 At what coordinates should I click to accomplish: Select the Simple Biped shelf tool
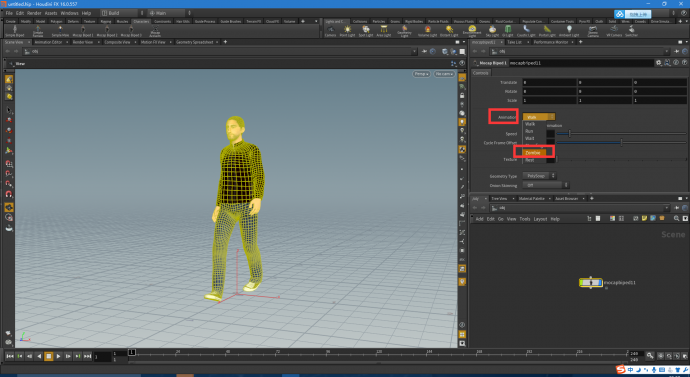click(x=15, y=31)
